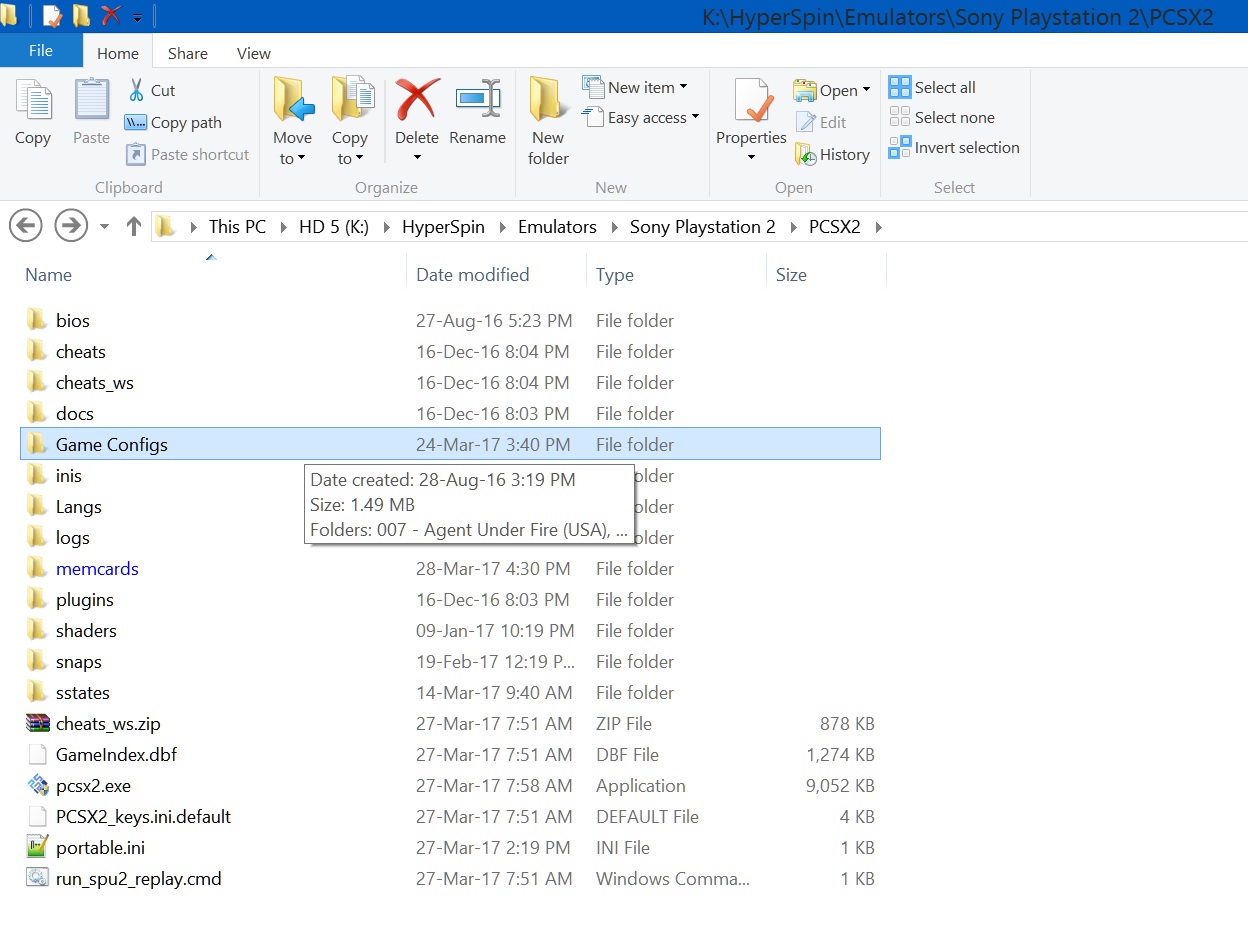Click the Copy icon in ribbon
1248x945 pixels.
tap(33, 101)
